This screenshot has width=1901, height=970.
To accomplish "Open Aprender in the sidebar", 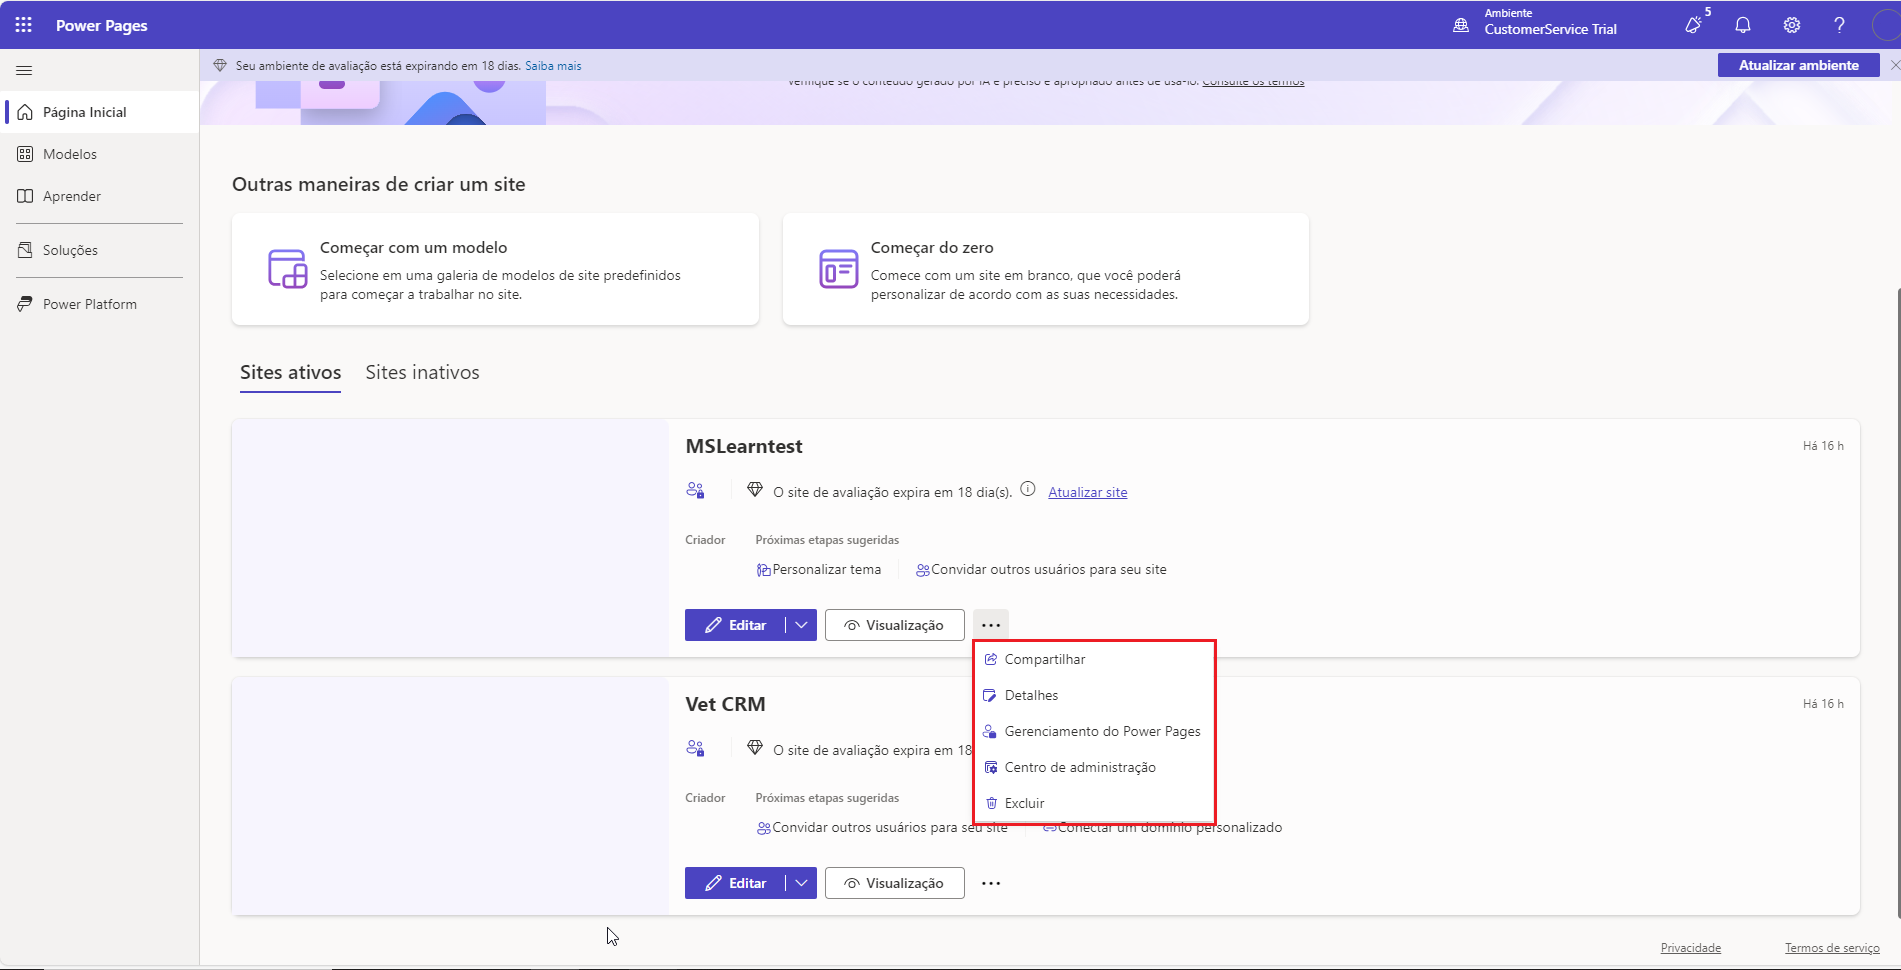I will (x=100, y=196).
